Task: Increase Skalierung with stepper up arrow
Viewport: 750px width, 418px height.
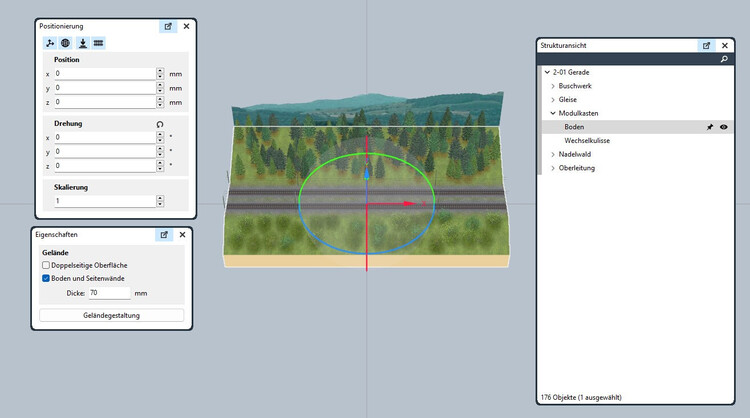Action: [160, 198]
